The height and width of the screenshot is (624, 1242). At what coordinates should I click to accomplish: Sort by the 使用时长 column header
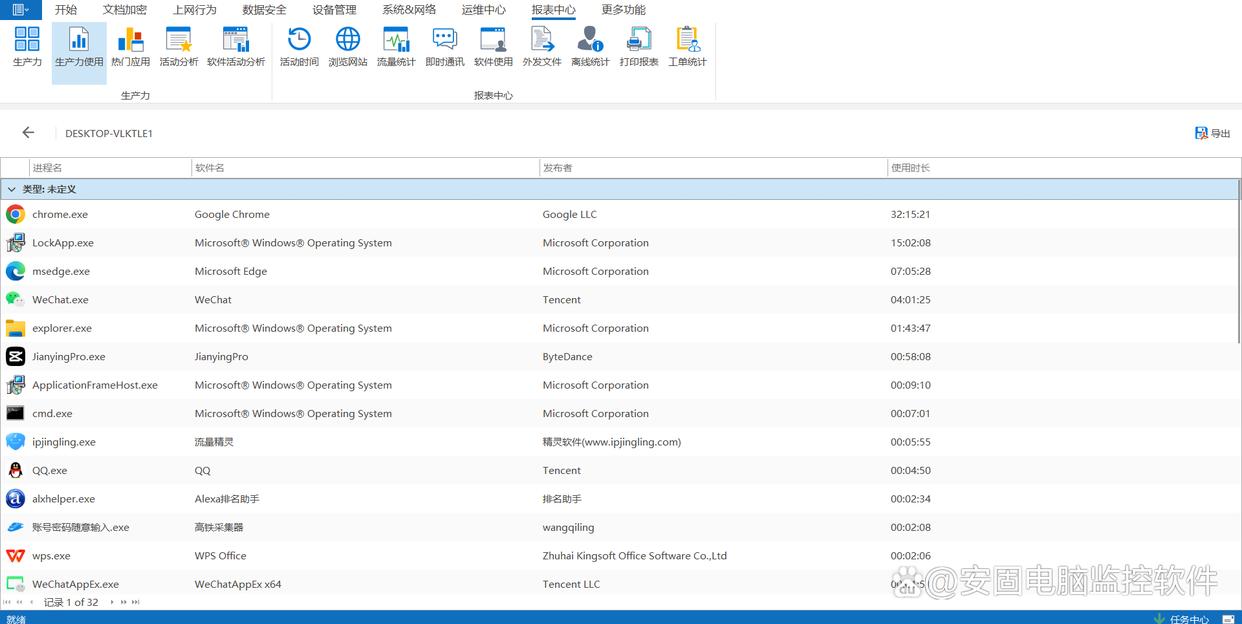coord(910,168)
